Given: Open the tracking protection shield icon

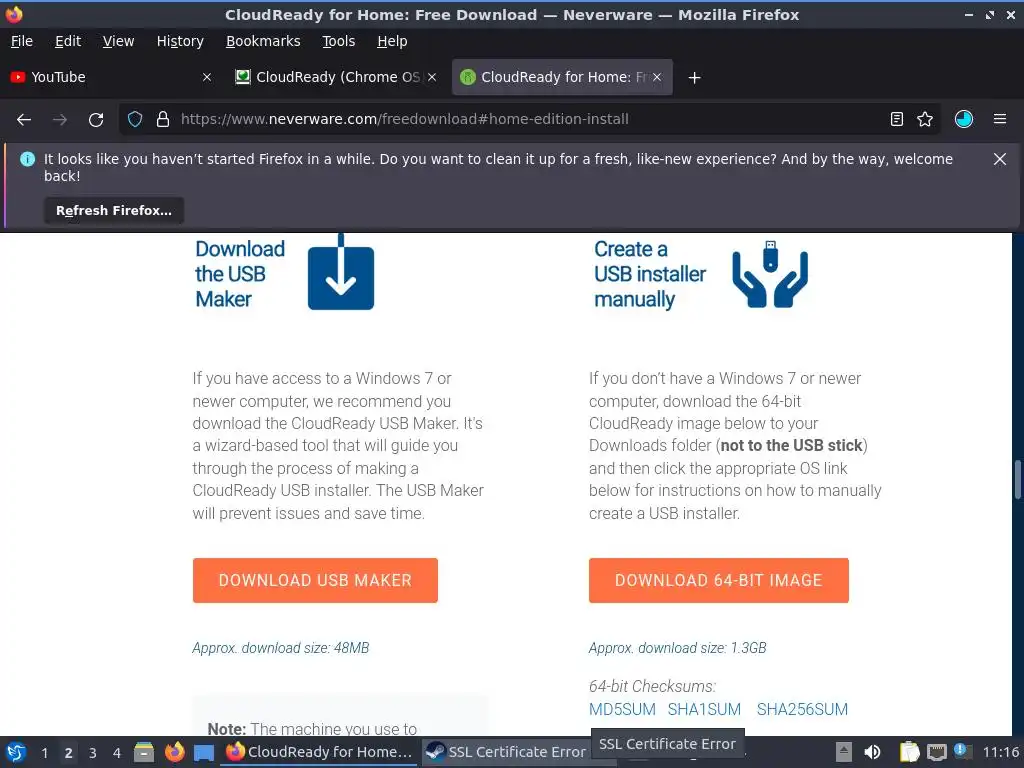Looking at the screenshot, I should [x=135, y=119].
